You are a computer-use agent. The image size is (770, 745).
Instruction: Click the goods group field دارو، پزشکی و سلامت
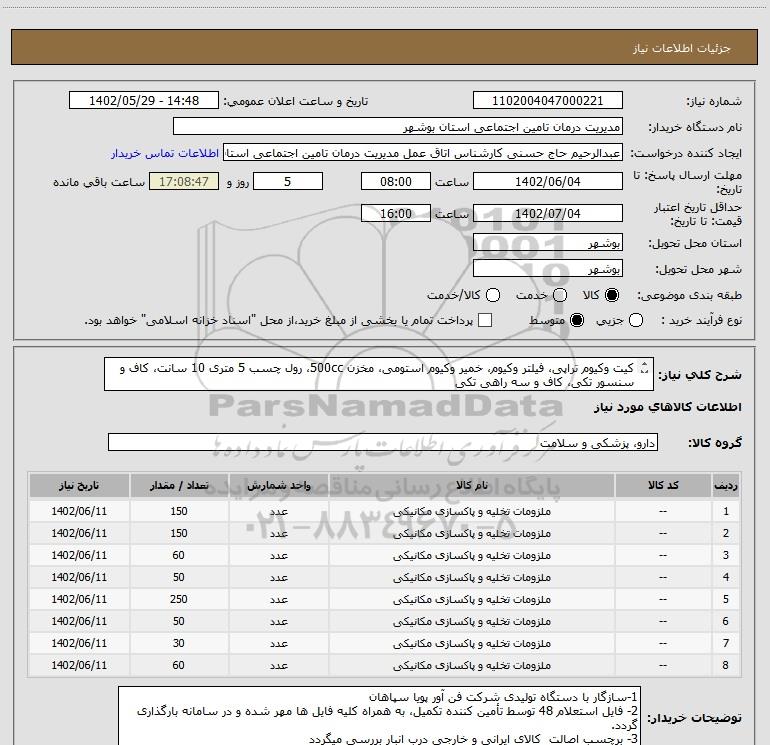tap(383, 442)
